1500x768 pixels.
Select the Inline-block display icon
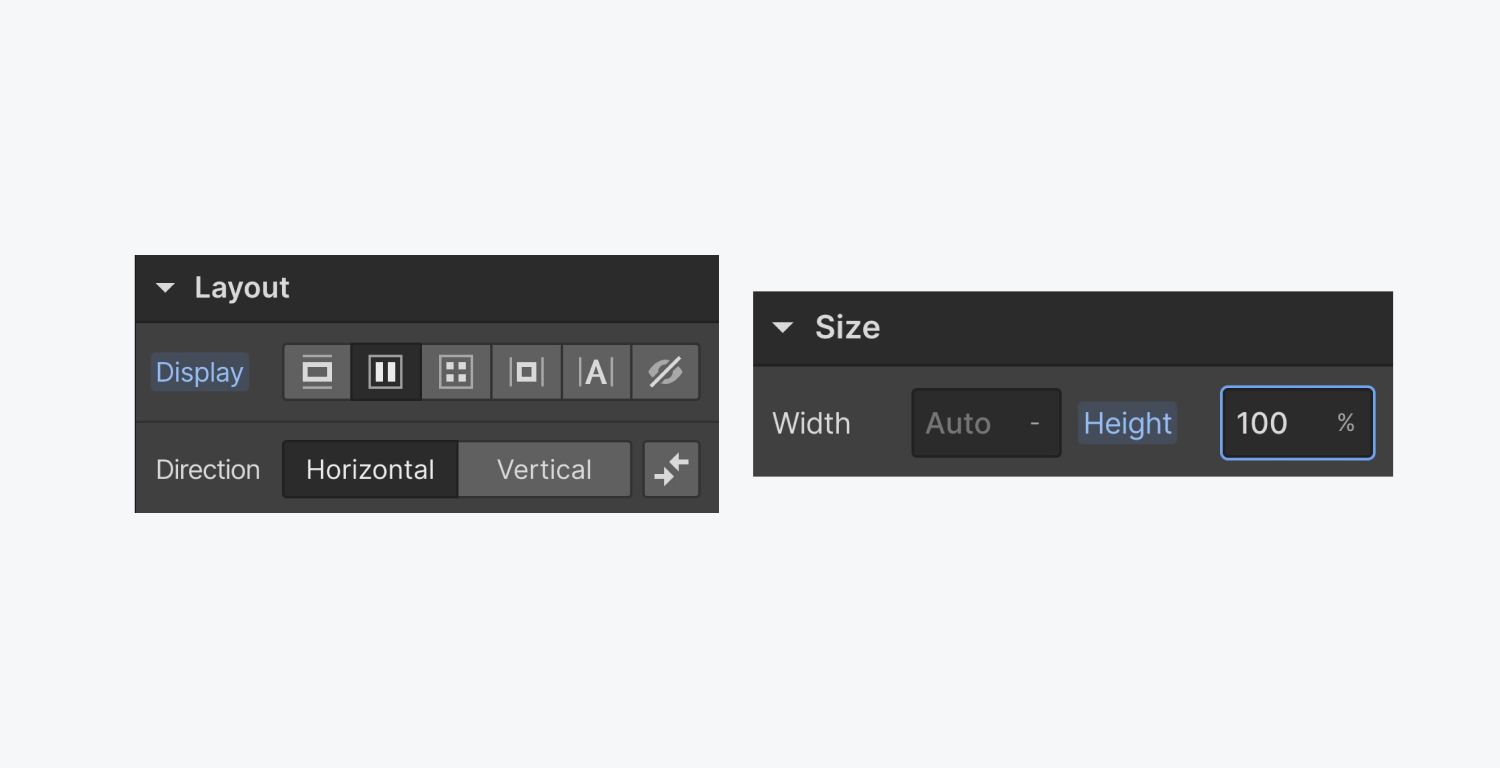coord(526,372)
